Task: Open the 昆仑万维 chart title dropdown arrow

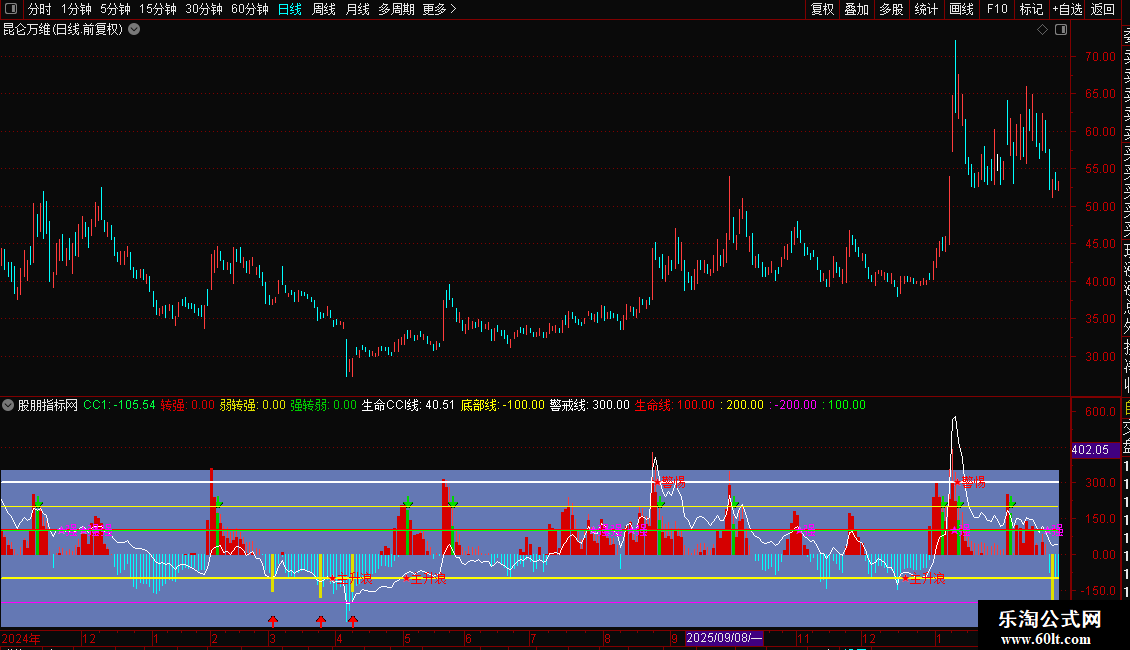Action: [x=134, y=30]
